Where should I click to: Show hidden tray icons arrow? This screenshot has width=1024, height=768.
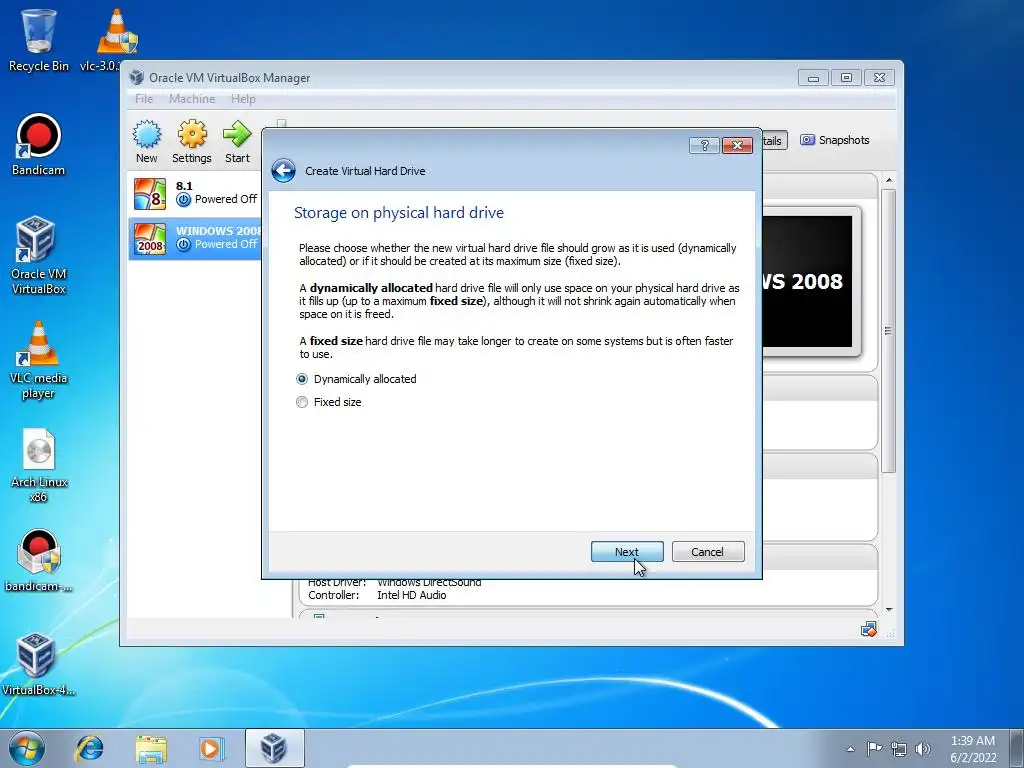click(x=850, y=749)
